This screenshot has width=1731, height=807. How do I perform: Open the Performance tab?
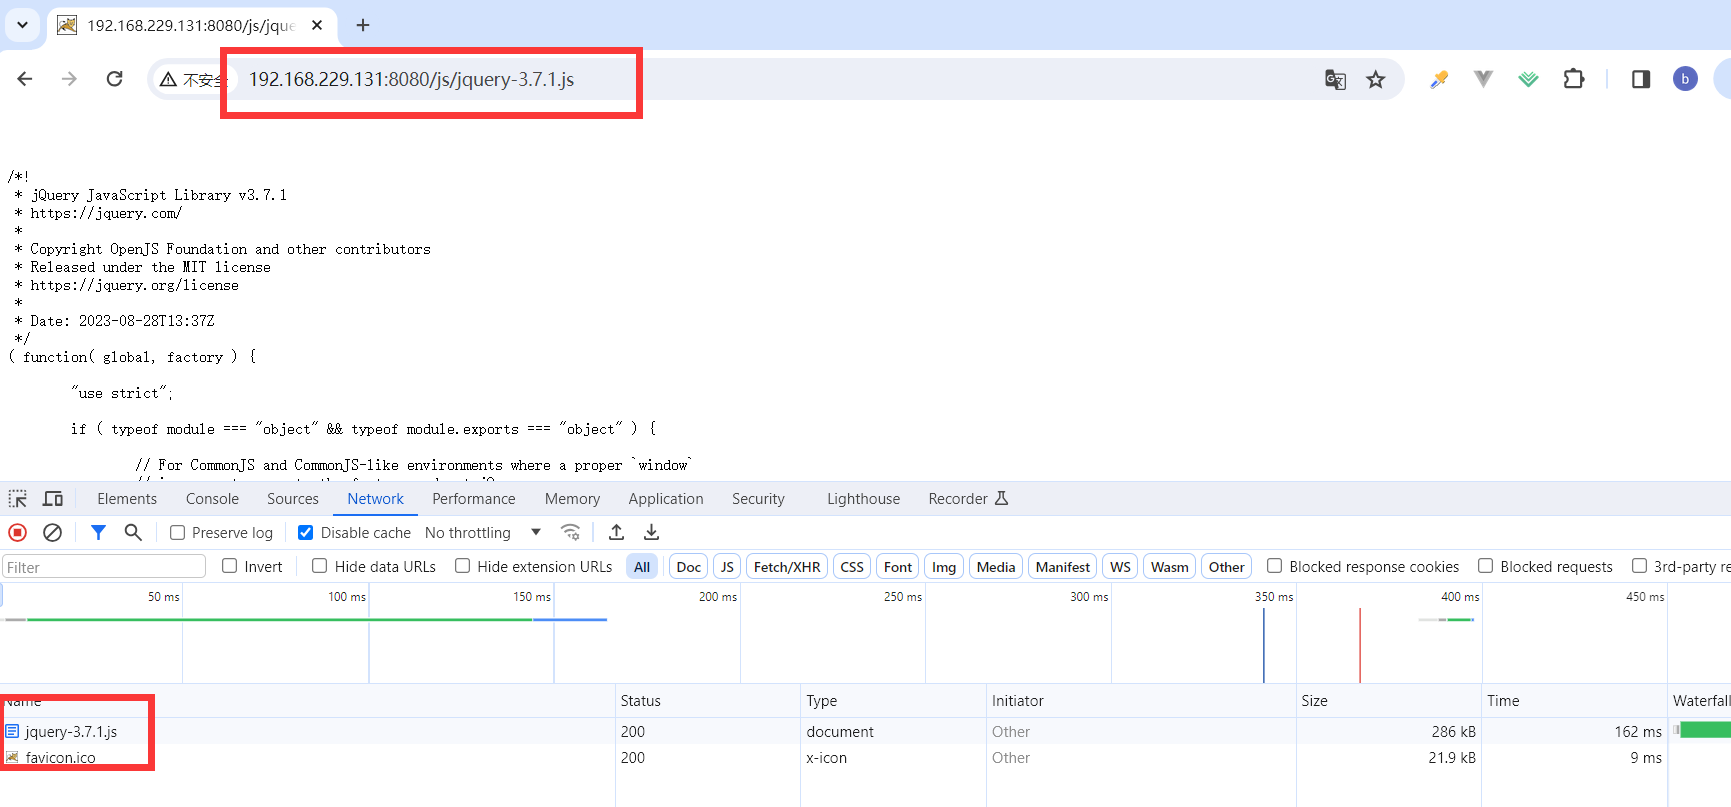tap(474, 498)
